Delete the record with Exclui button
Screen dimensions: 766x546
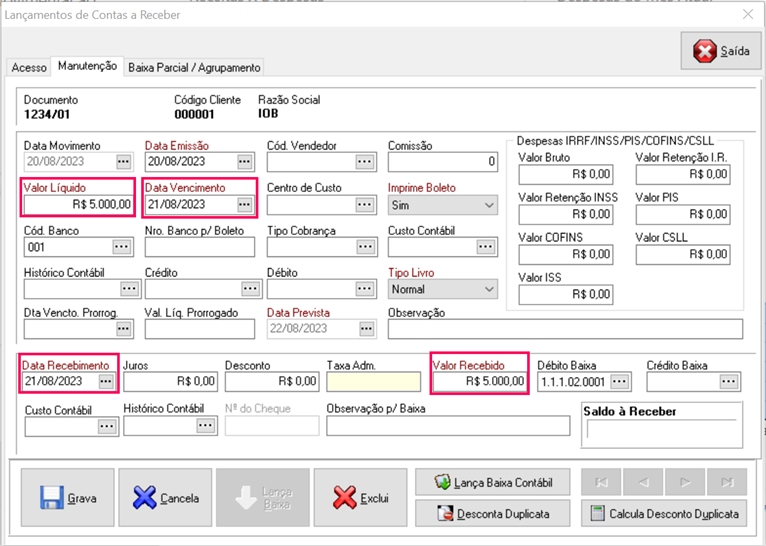pos(360,497)
